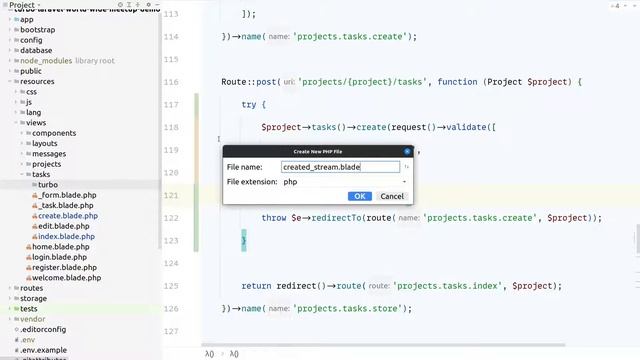The width and height of the screenshot is (640, 360).
Task: Click Route::post on line 116
Action: (249, 82)
